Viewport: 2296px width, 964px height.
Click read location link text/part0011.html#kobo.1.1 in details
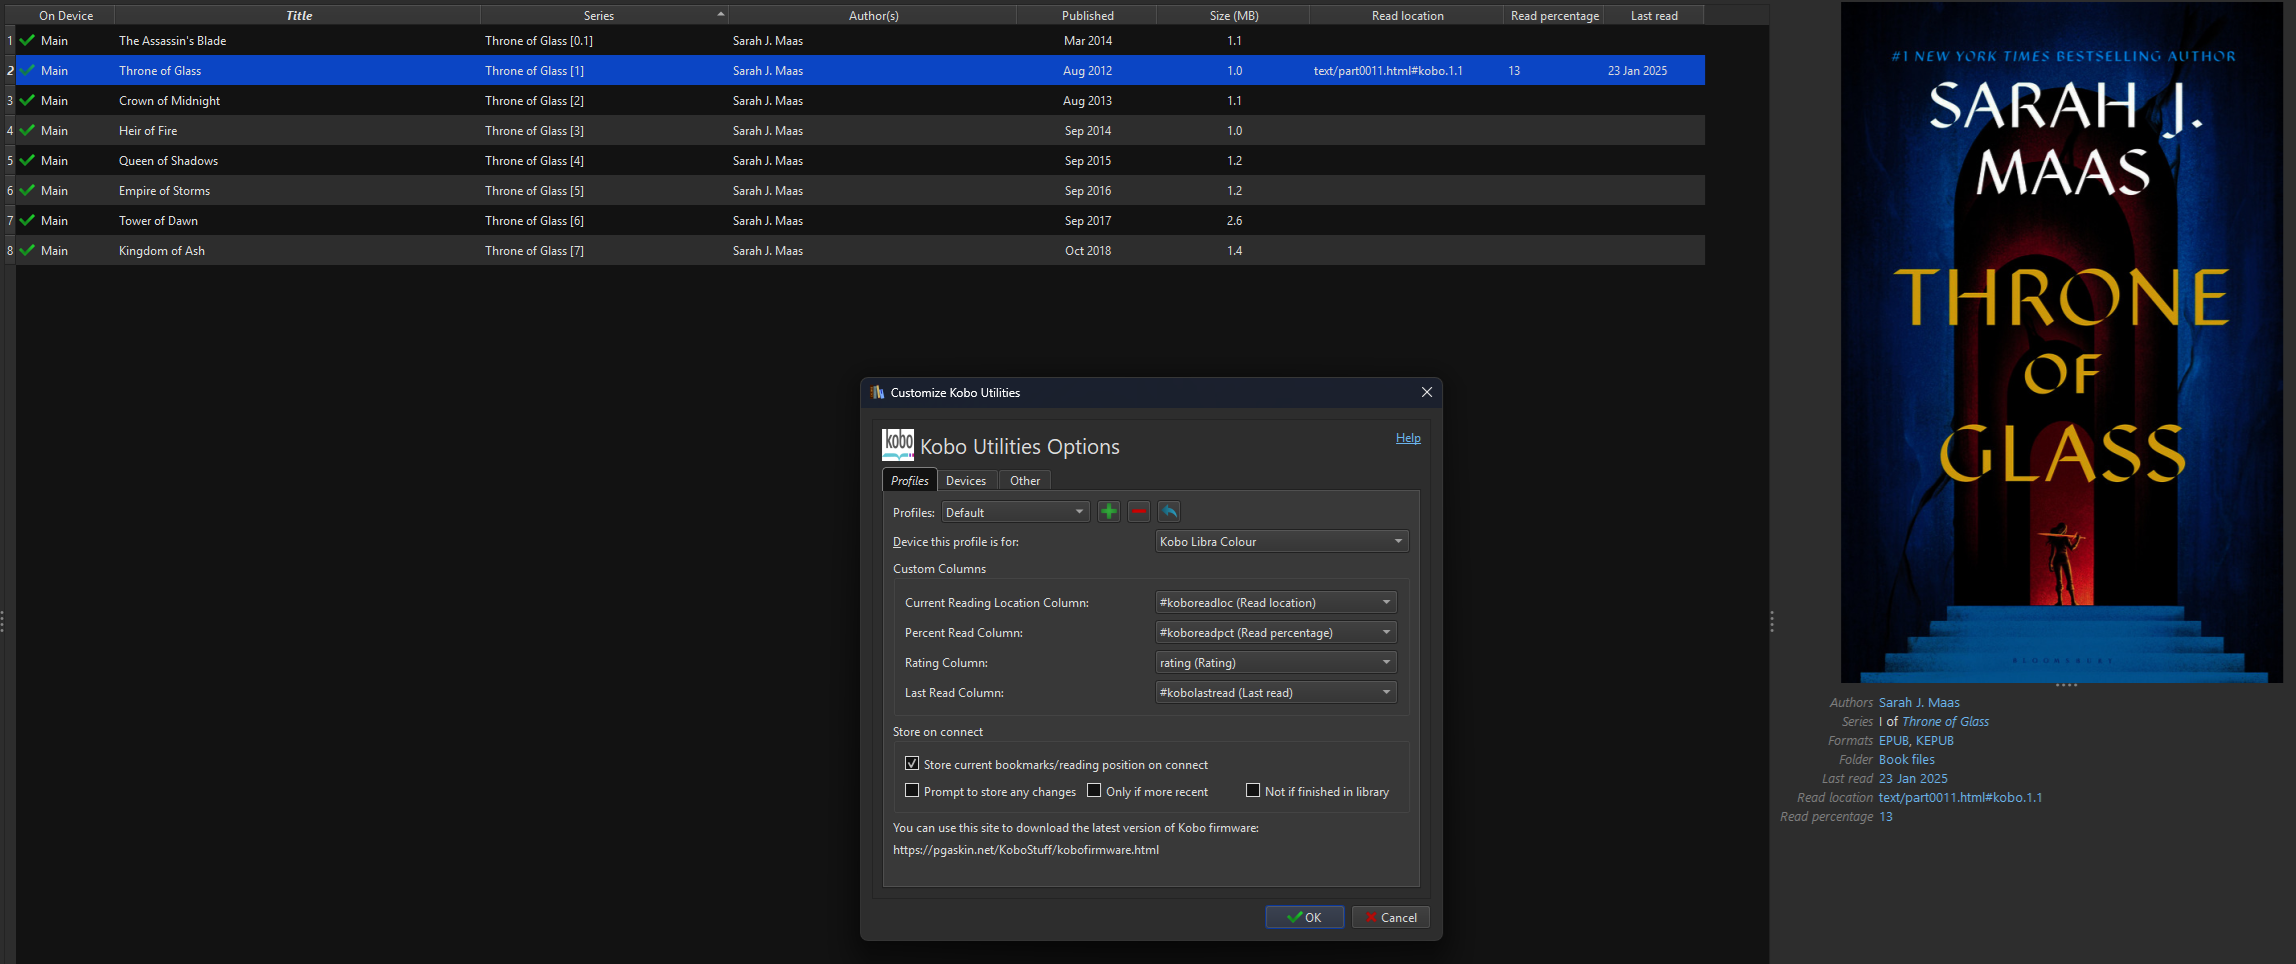point(1960,798)
